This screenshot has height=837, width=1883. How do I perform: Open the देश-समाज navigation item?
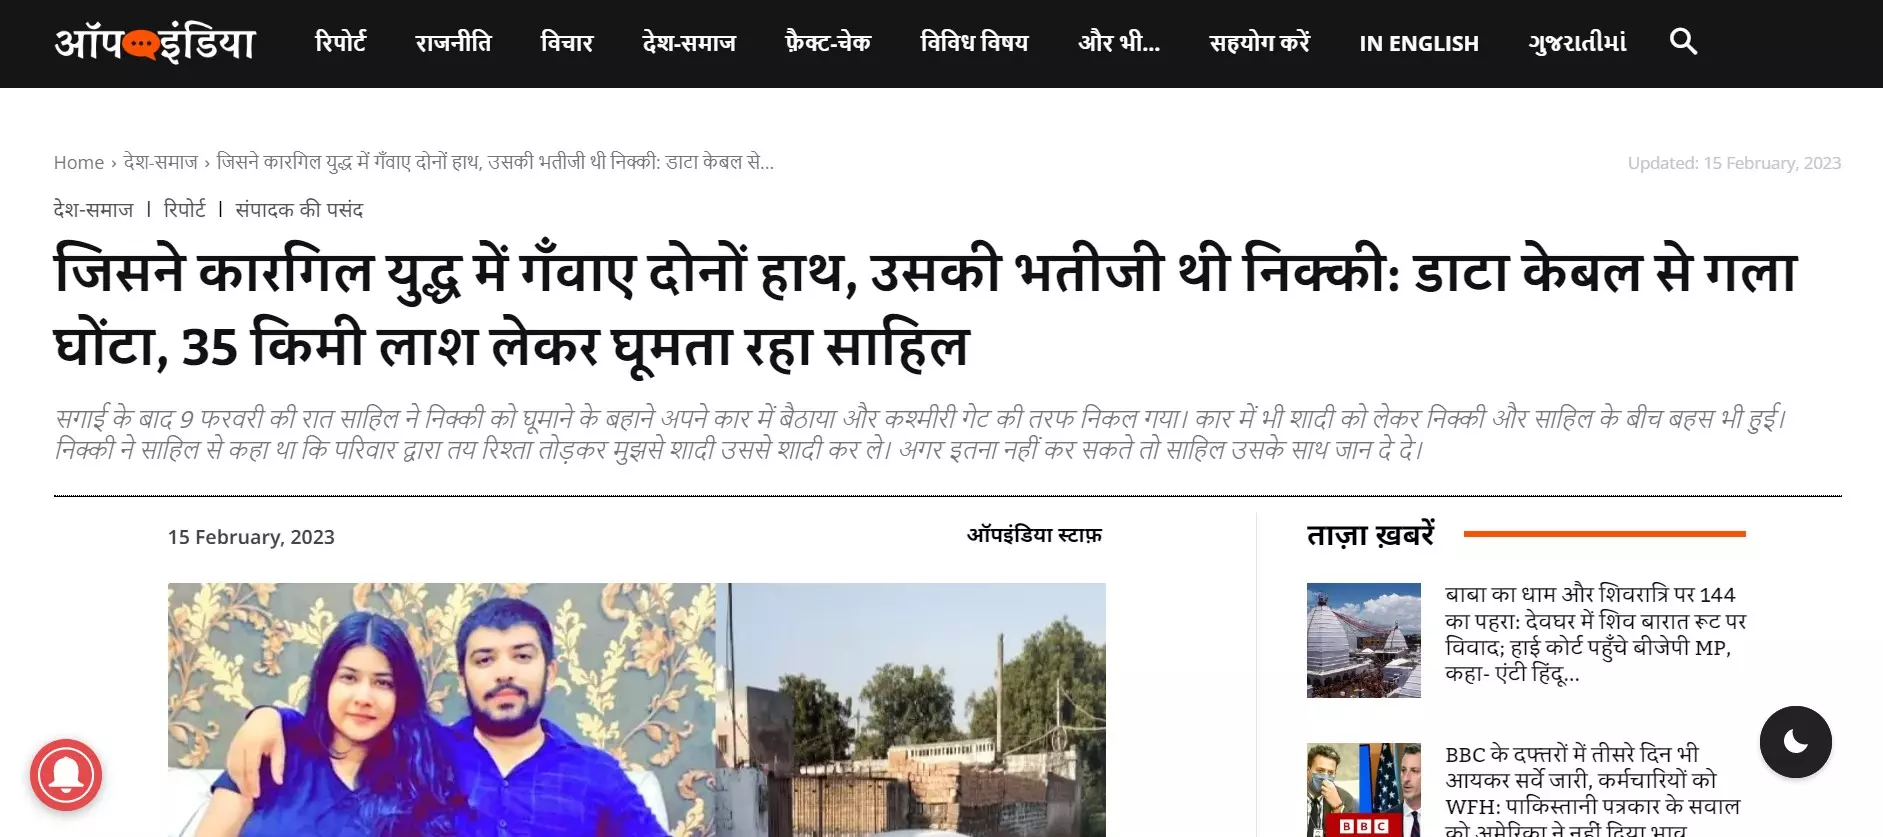click(689, 43)
